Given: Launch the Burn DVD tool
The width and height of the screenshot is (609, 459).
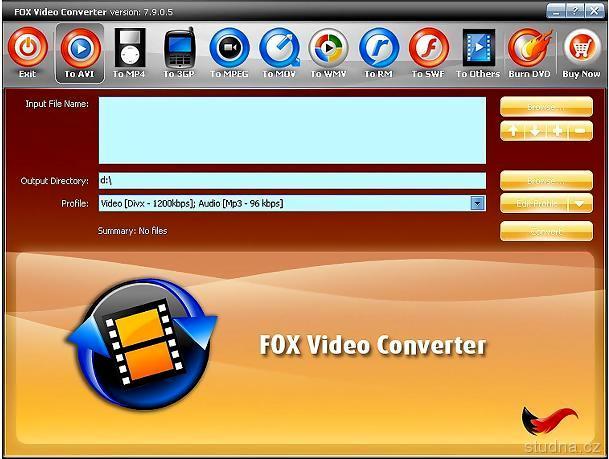Looking at the screenshot, I should point(530,53).
